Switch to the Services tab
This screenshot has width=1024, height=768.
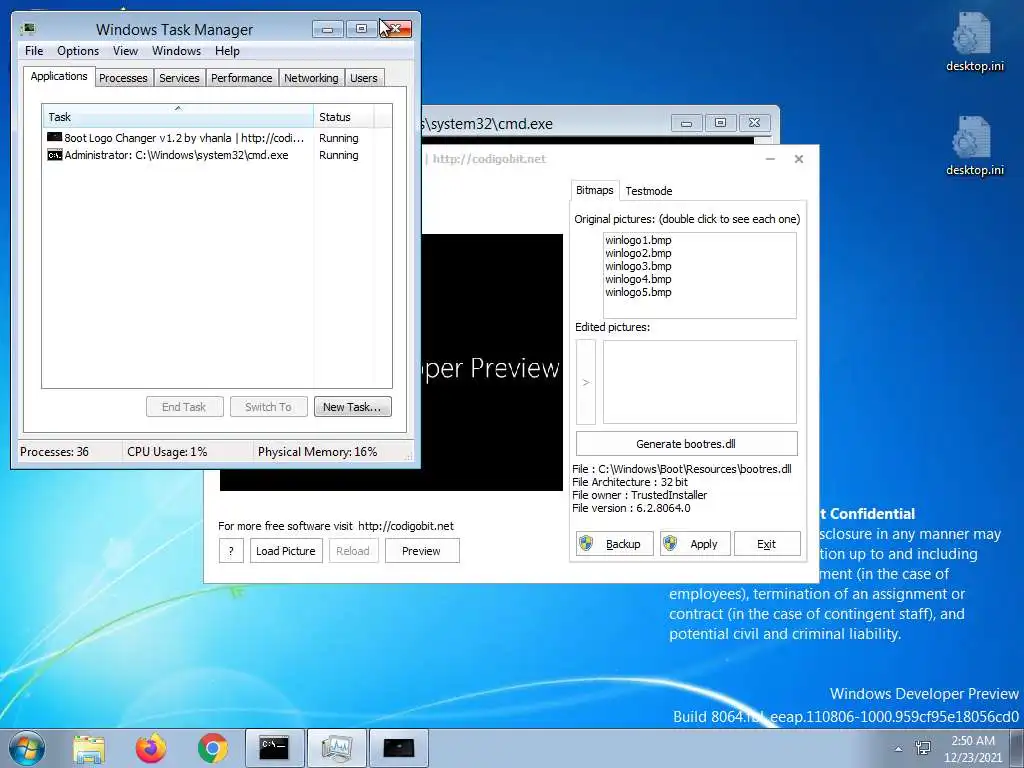coord(179,78)
